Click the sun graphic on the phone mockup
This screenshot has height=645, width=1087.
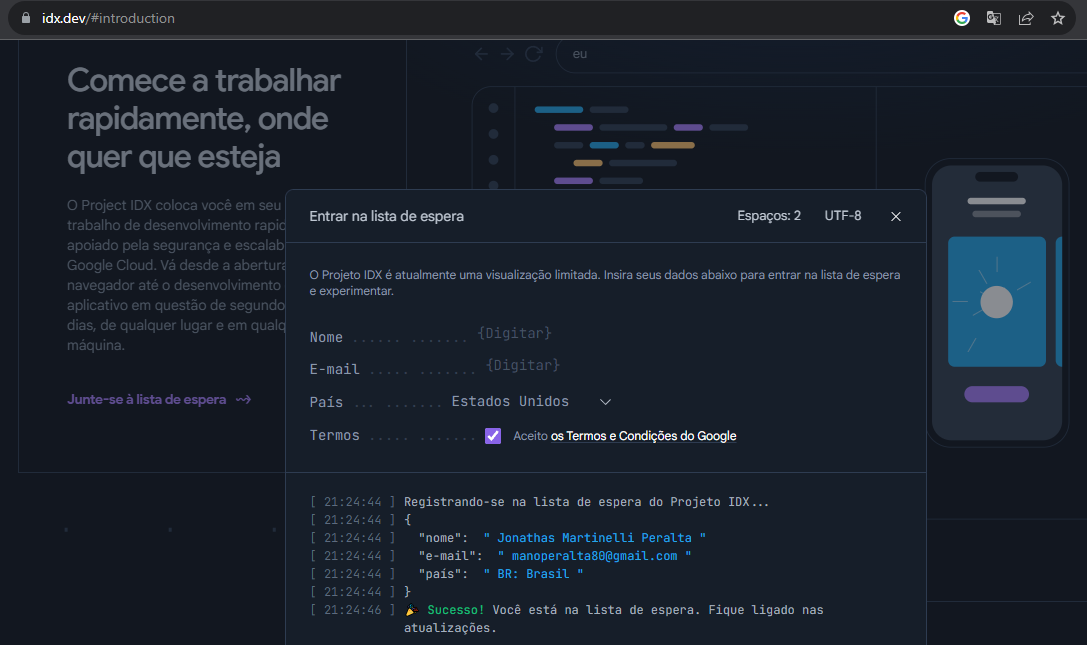(x=997, y=302)
